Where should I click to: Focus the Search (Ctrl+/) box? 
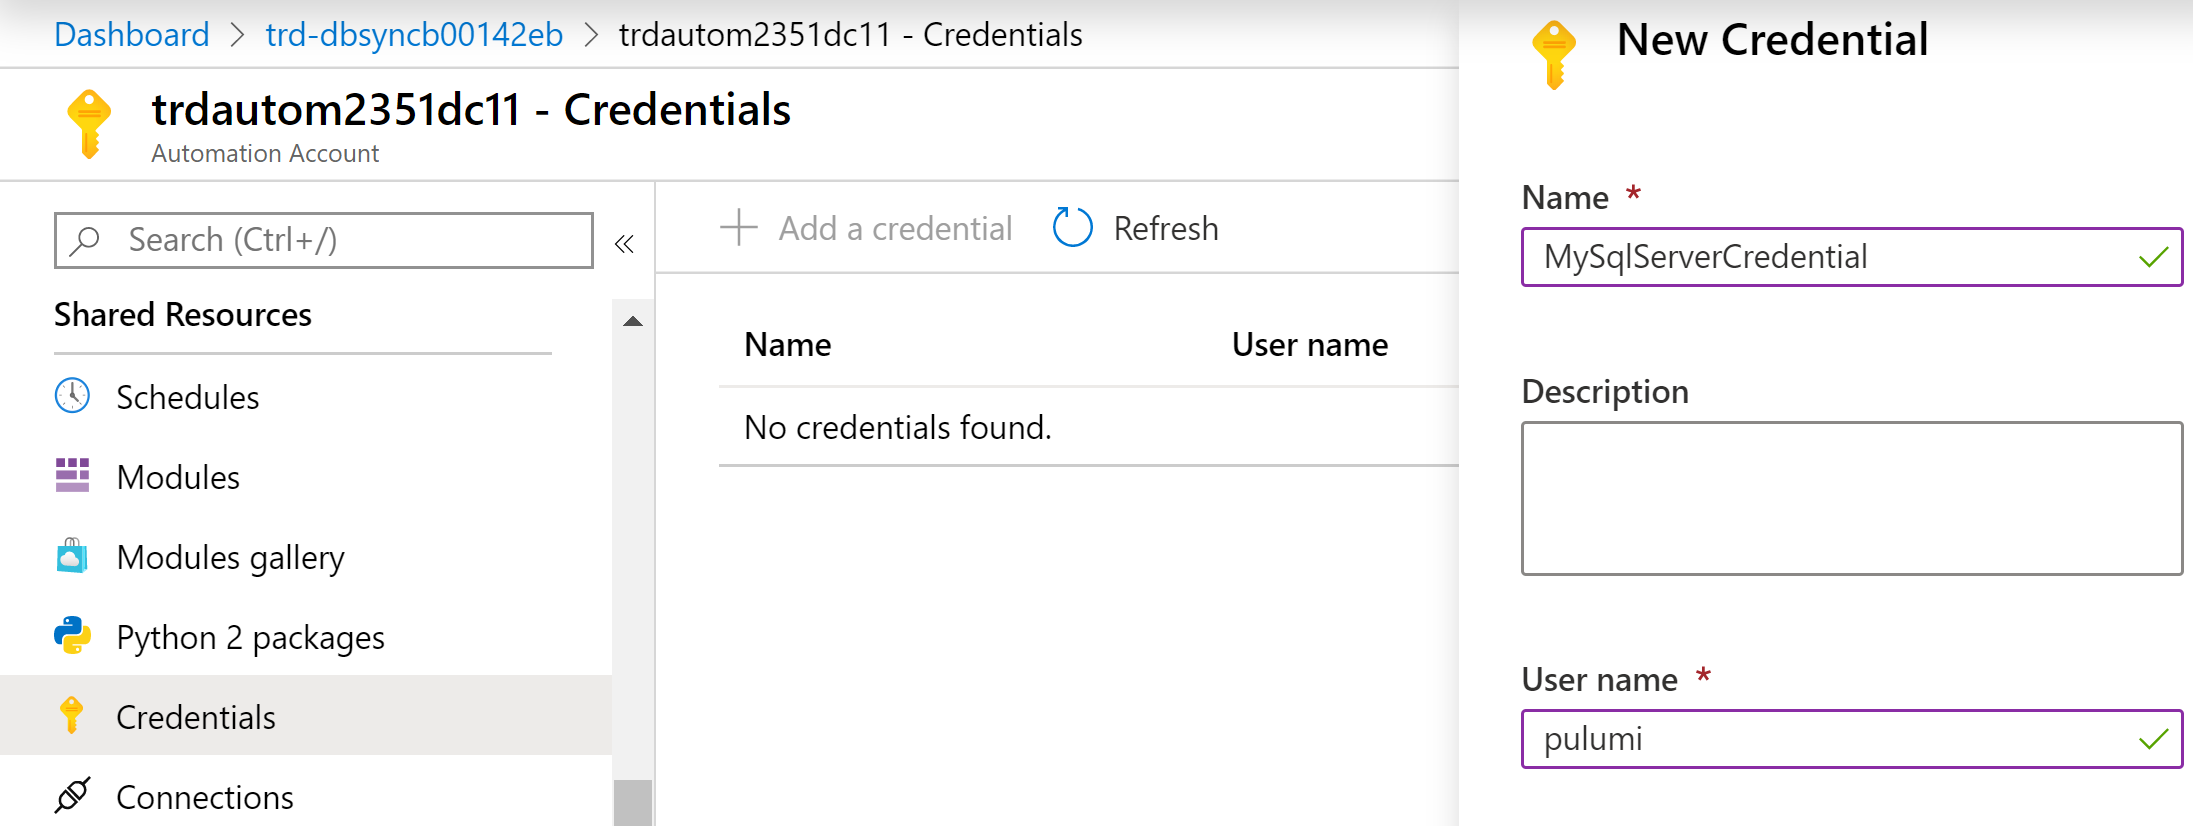pyautogui.click(x=340, y=240)
